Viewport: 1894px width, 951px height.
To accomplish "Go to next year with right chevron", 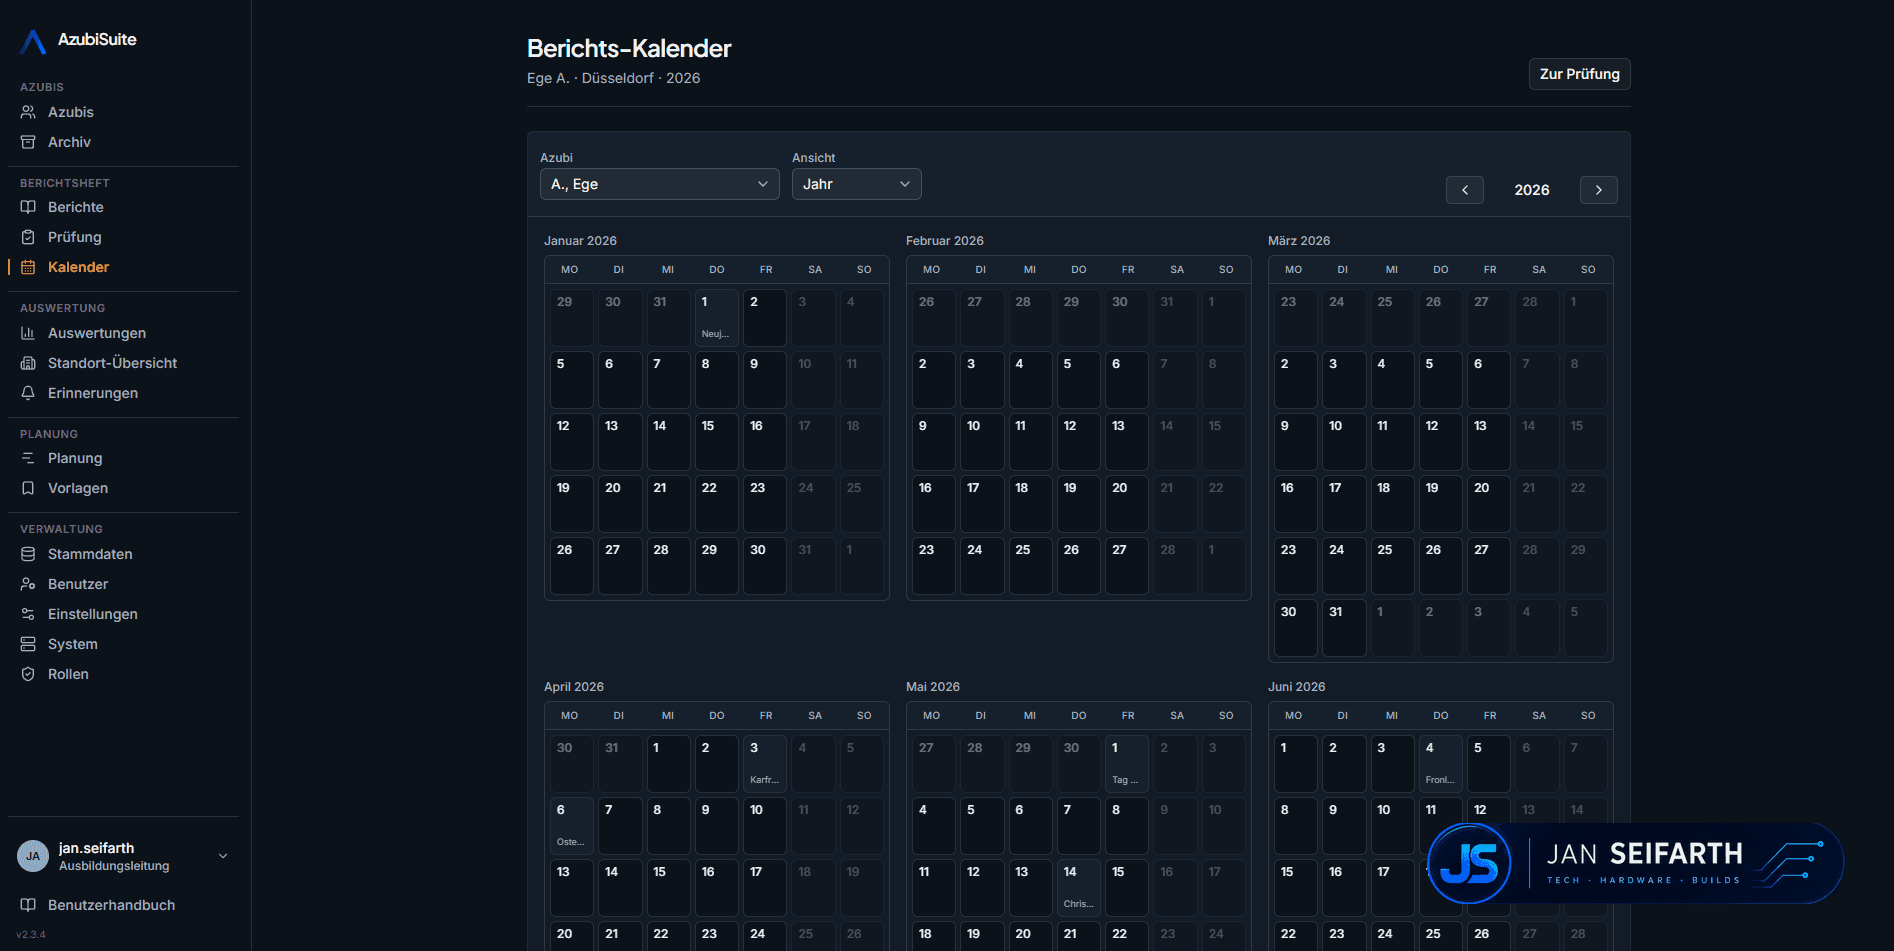I will [x=1599, y=190].
